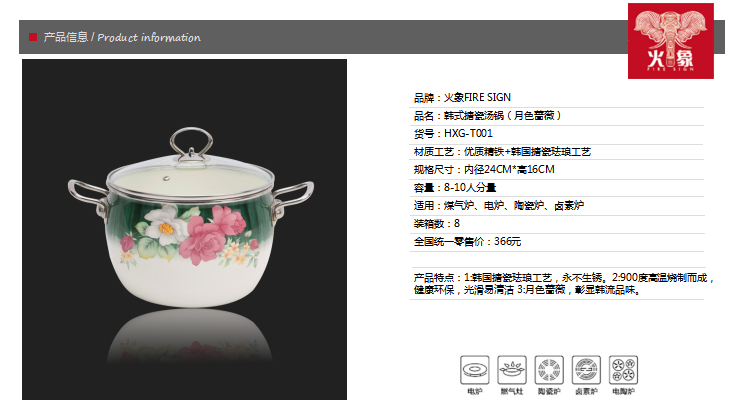Click the pot lid handle in photo
The width and height of the screenshot is (751, 416).
tap(191, 144)
